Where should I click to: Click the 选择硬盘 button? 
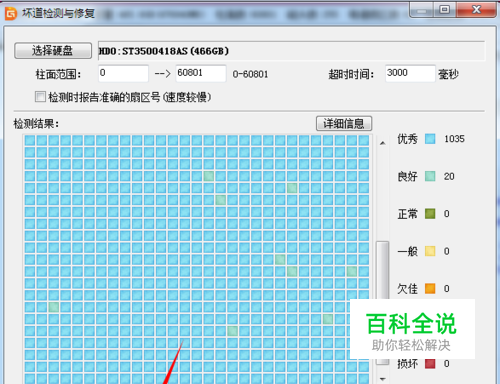53,51
